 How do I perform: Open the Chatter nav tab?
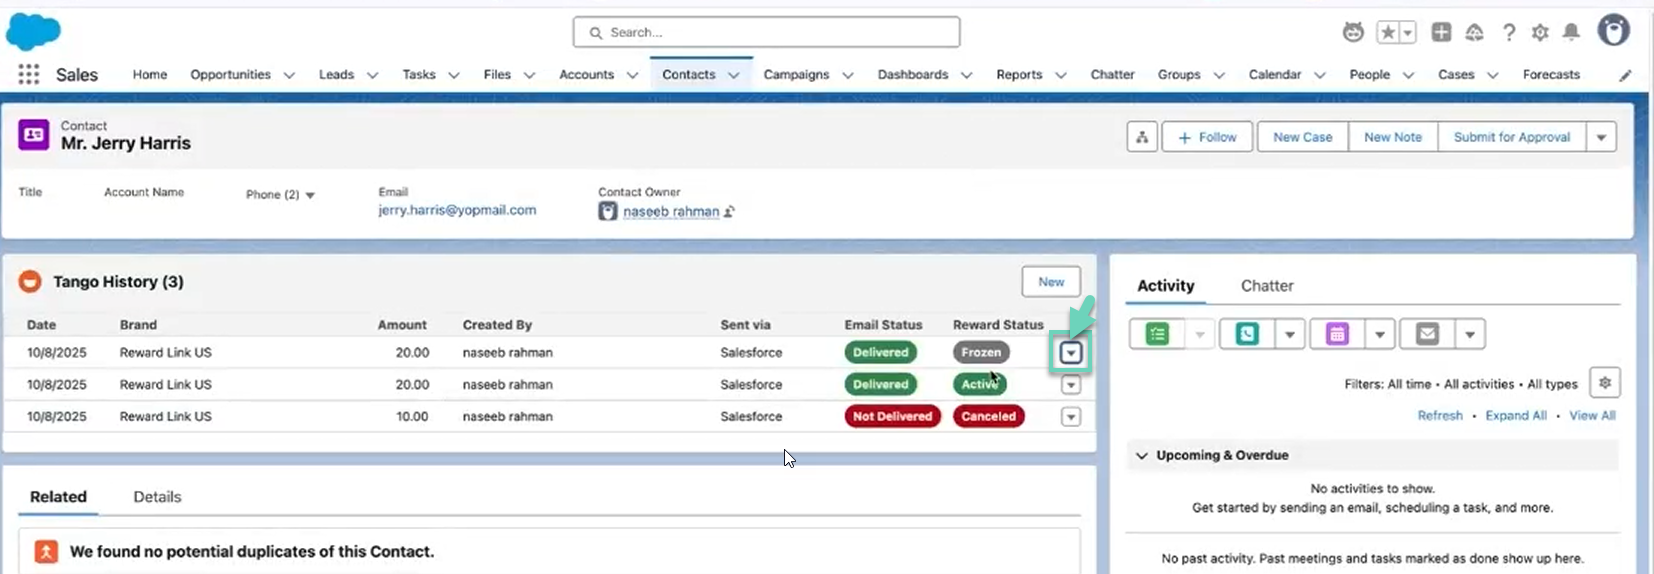click(x=1112, y=74)
